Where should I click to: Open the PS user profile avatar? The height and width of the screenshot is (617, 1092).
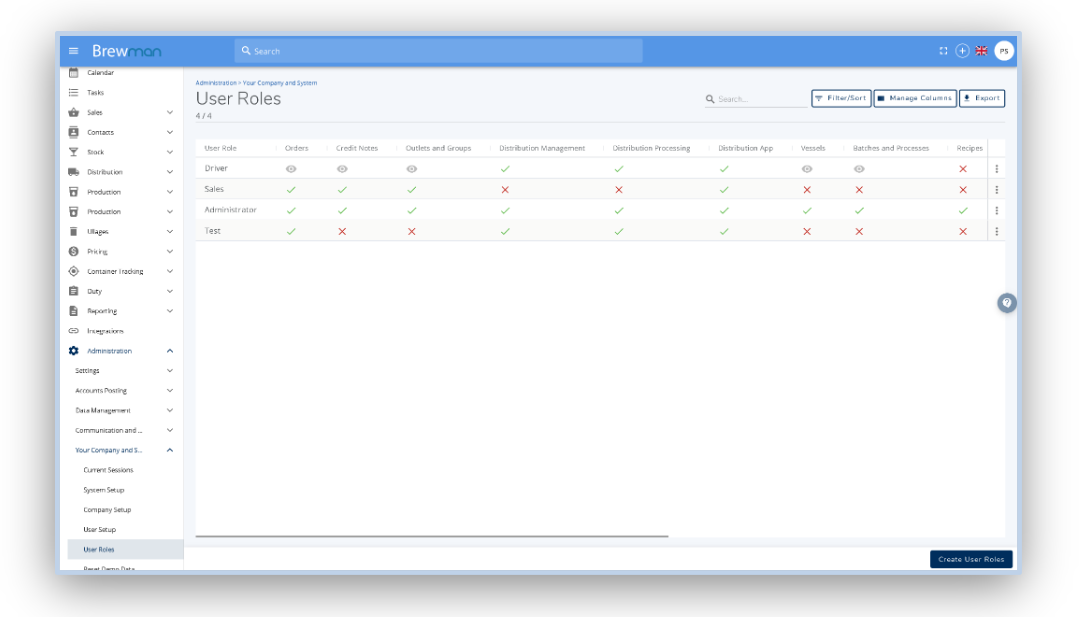(1003, 51)
